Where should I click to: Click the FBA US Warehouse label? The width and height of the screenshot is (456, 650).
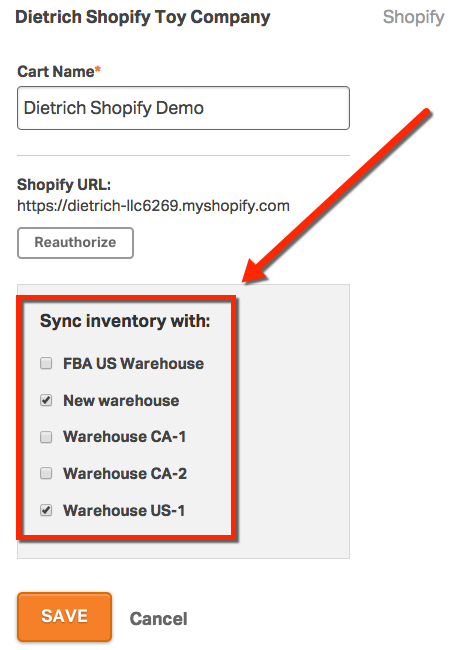click(x=133, y=364)
